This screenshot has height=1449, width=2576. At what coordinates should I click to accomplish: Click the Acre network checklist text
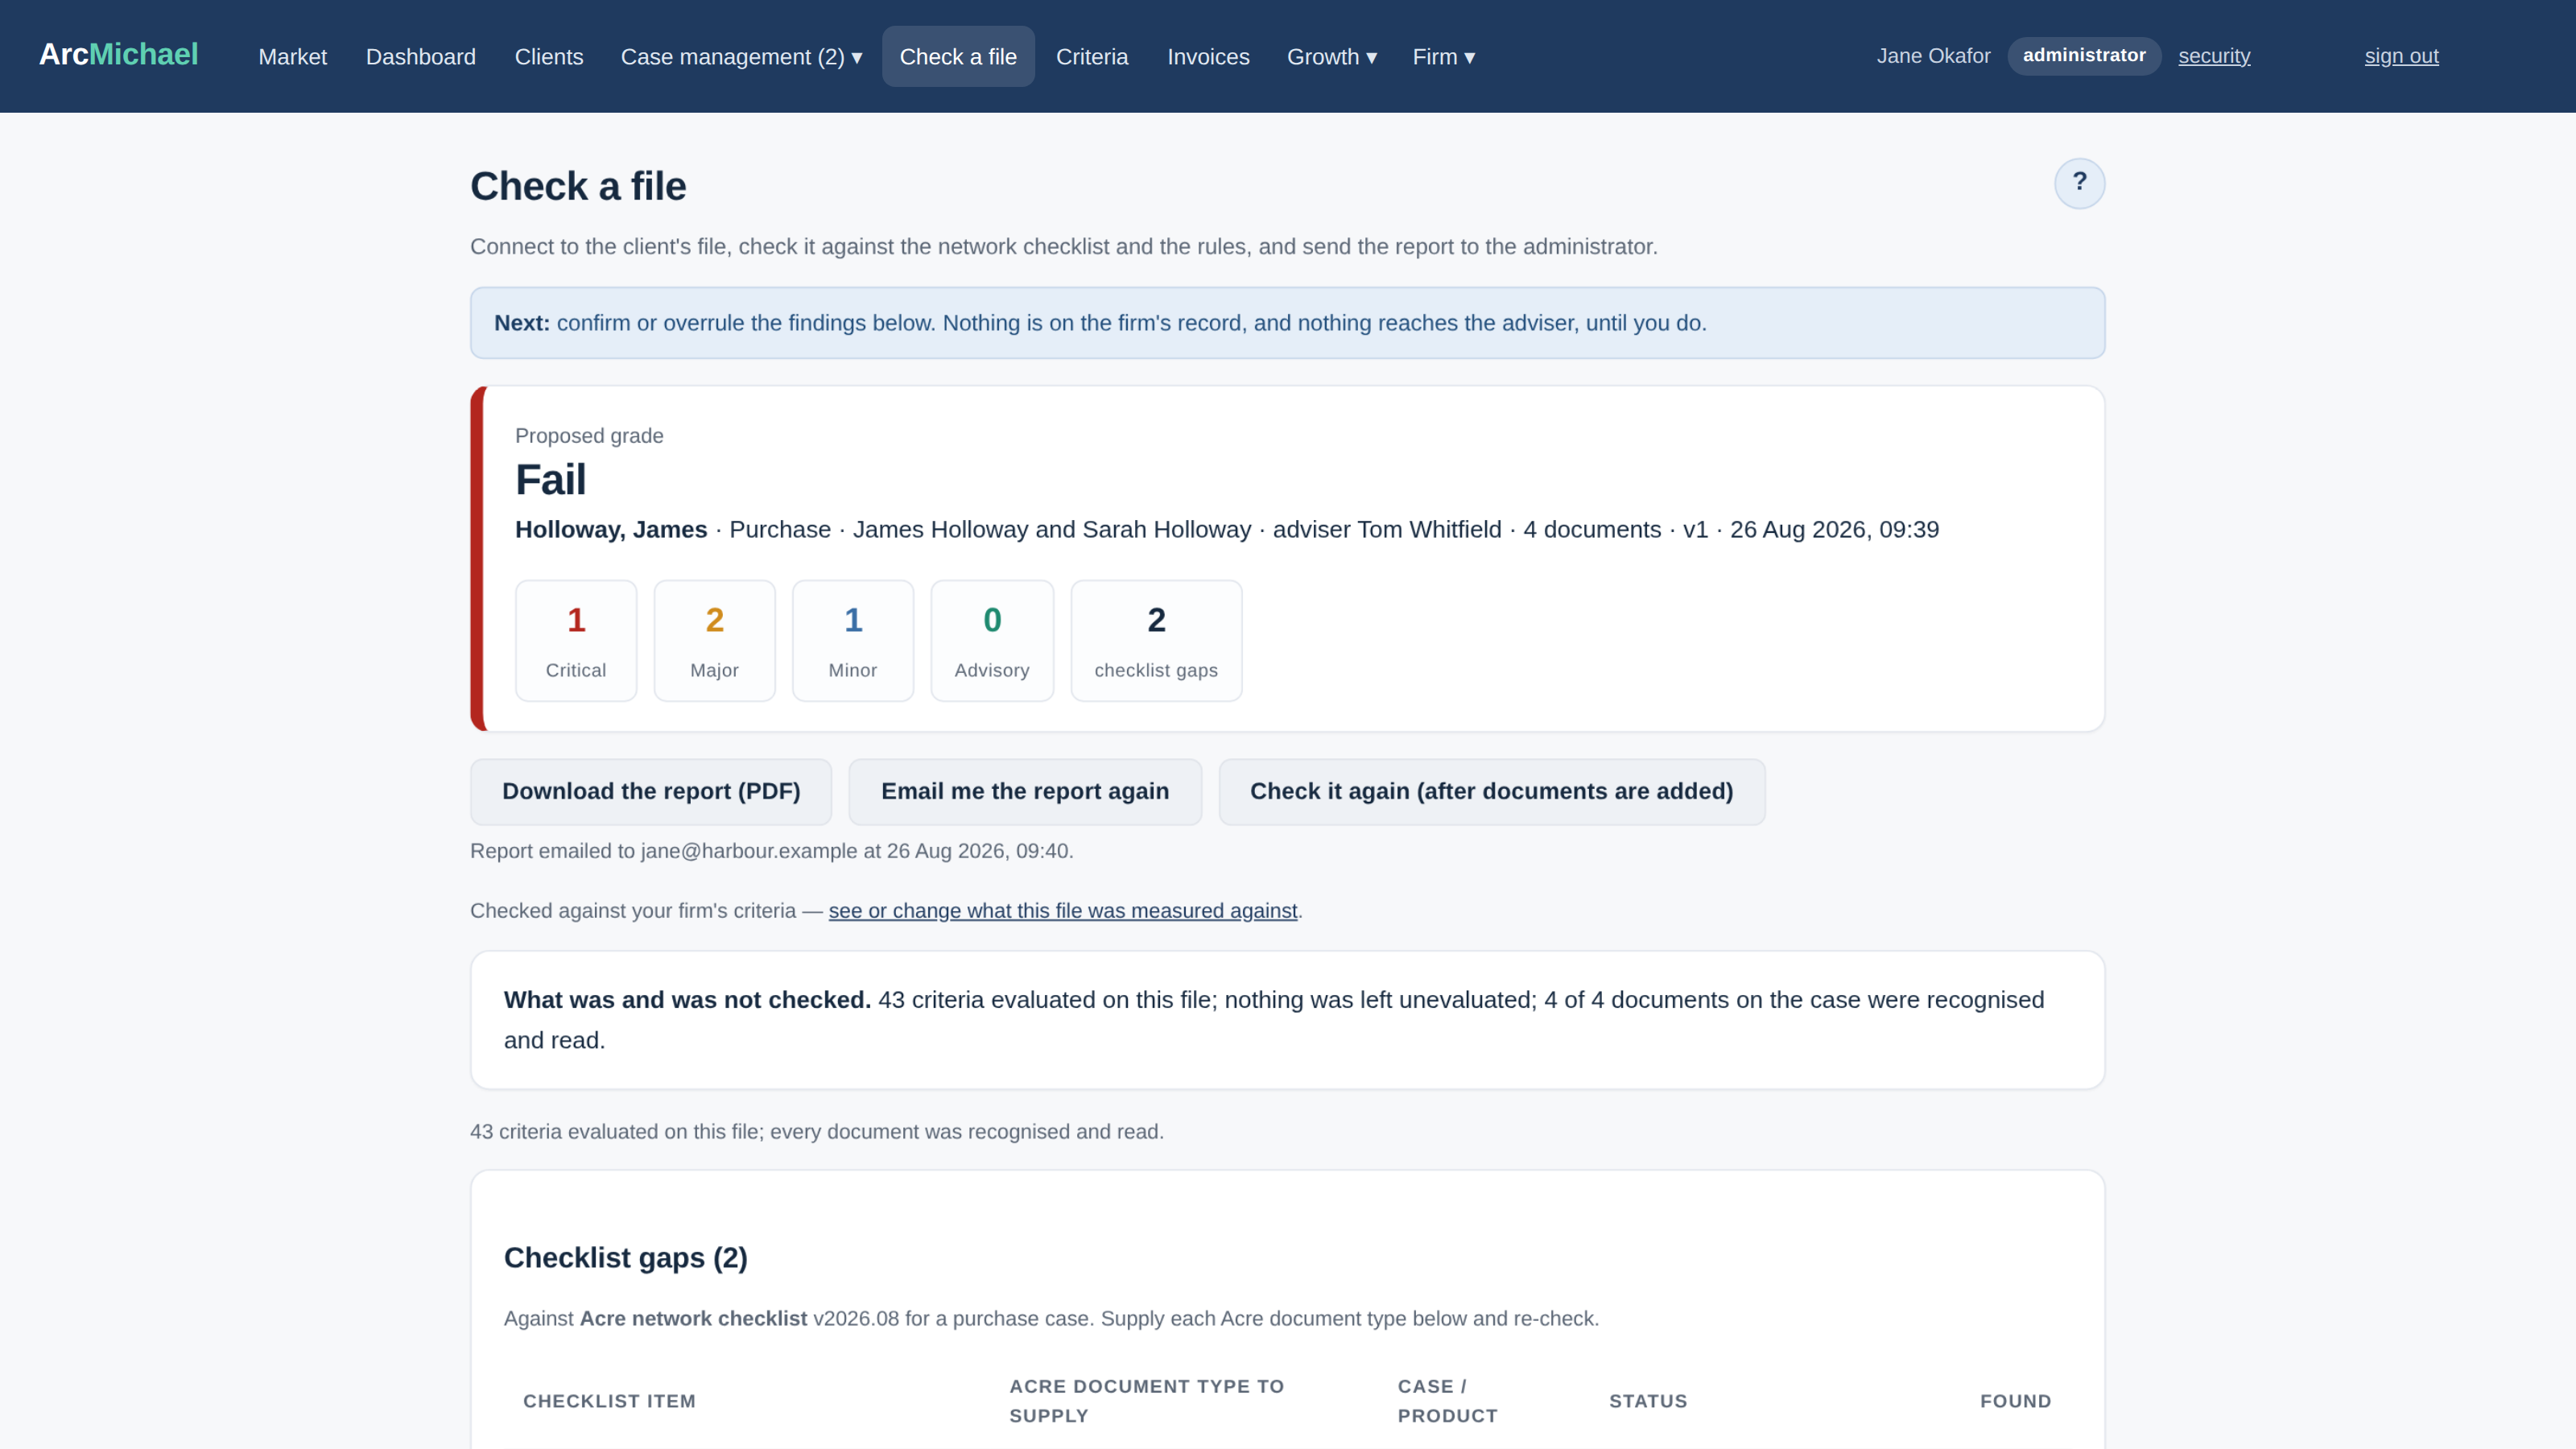pyautogui.click(x=693, y=1318)
